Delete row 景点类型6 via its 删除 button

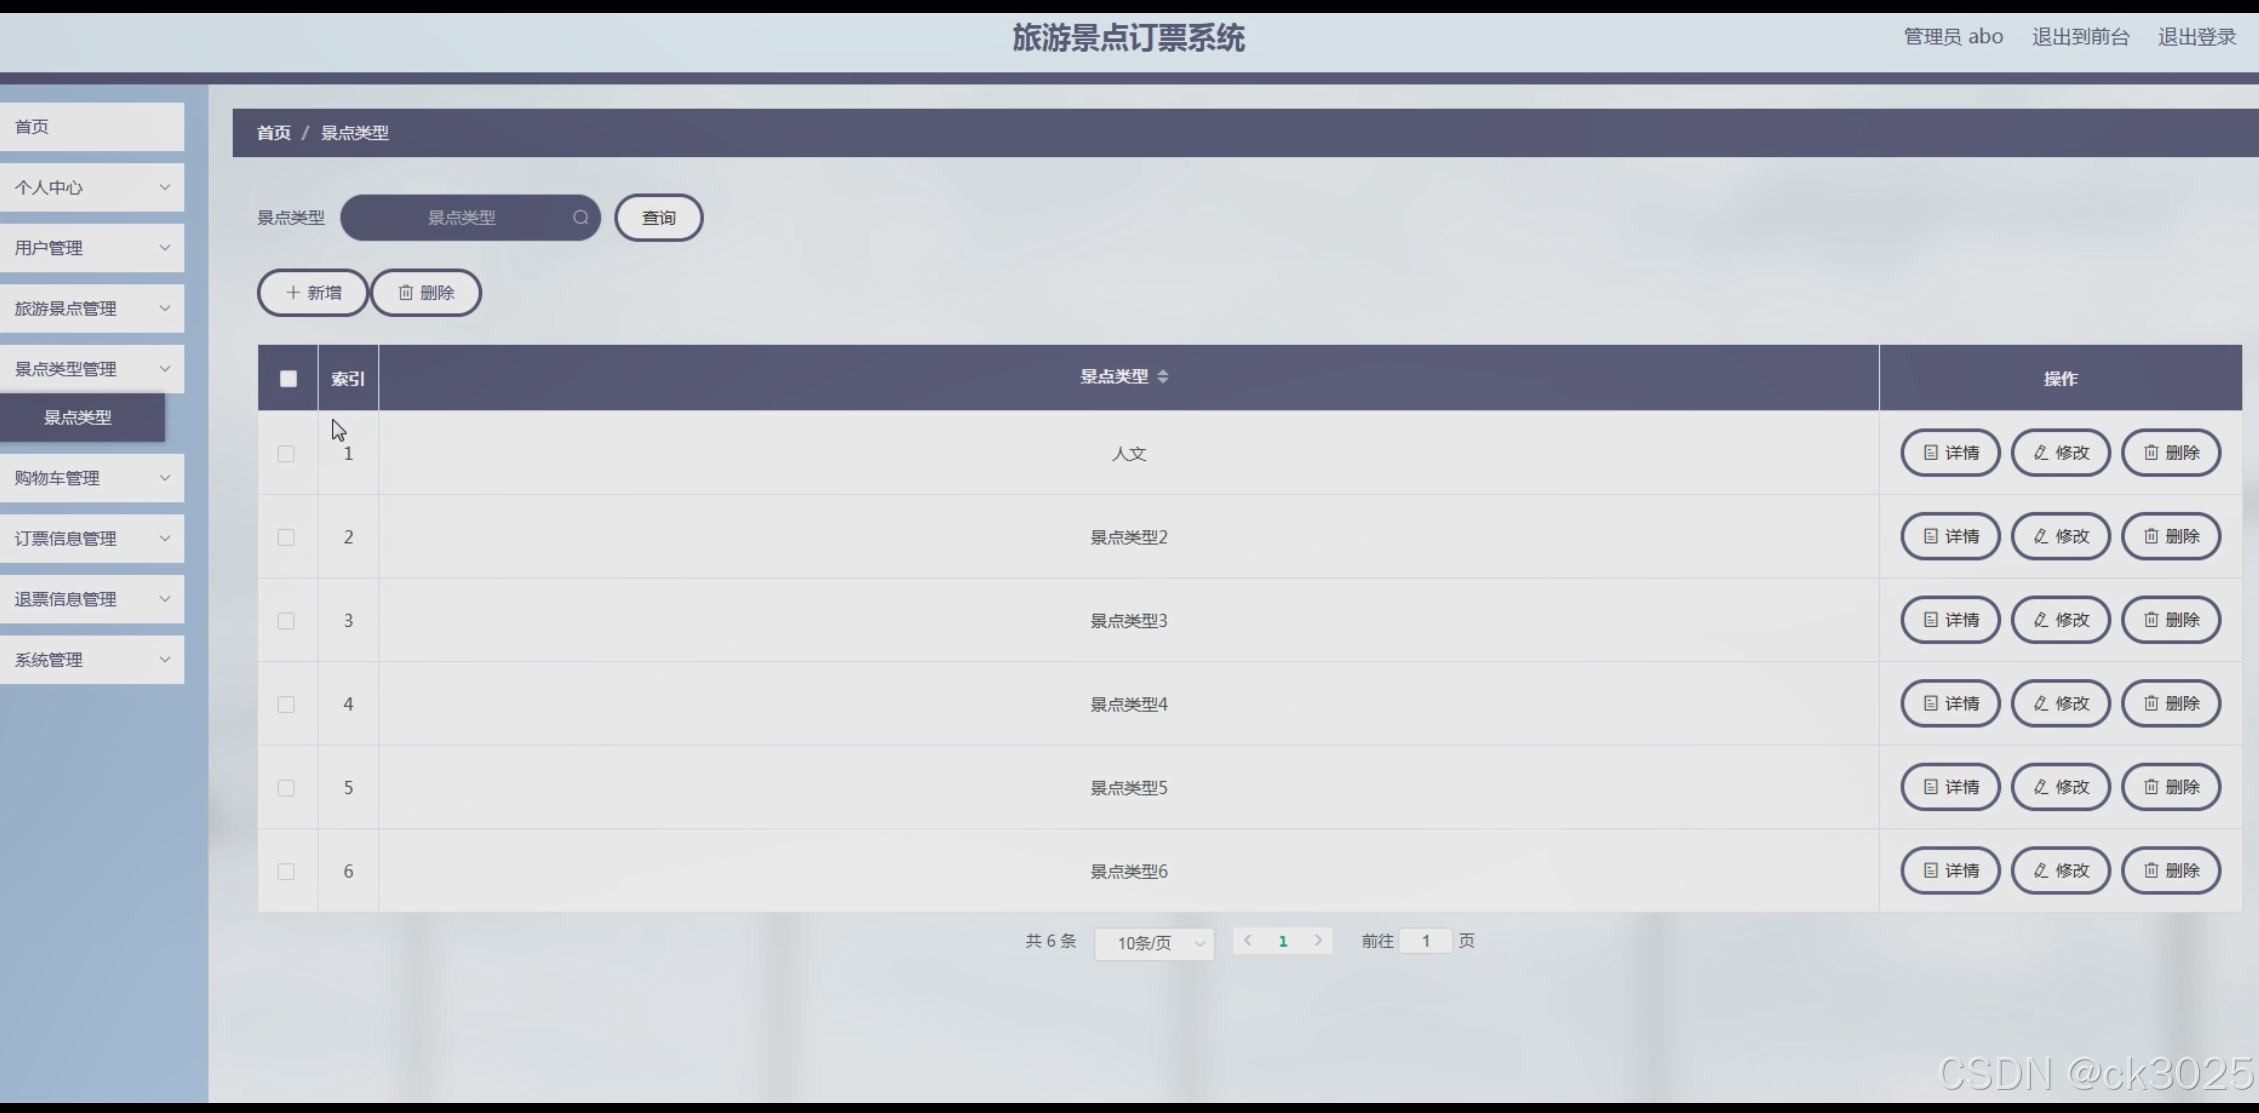click(x=2170, y=871)
